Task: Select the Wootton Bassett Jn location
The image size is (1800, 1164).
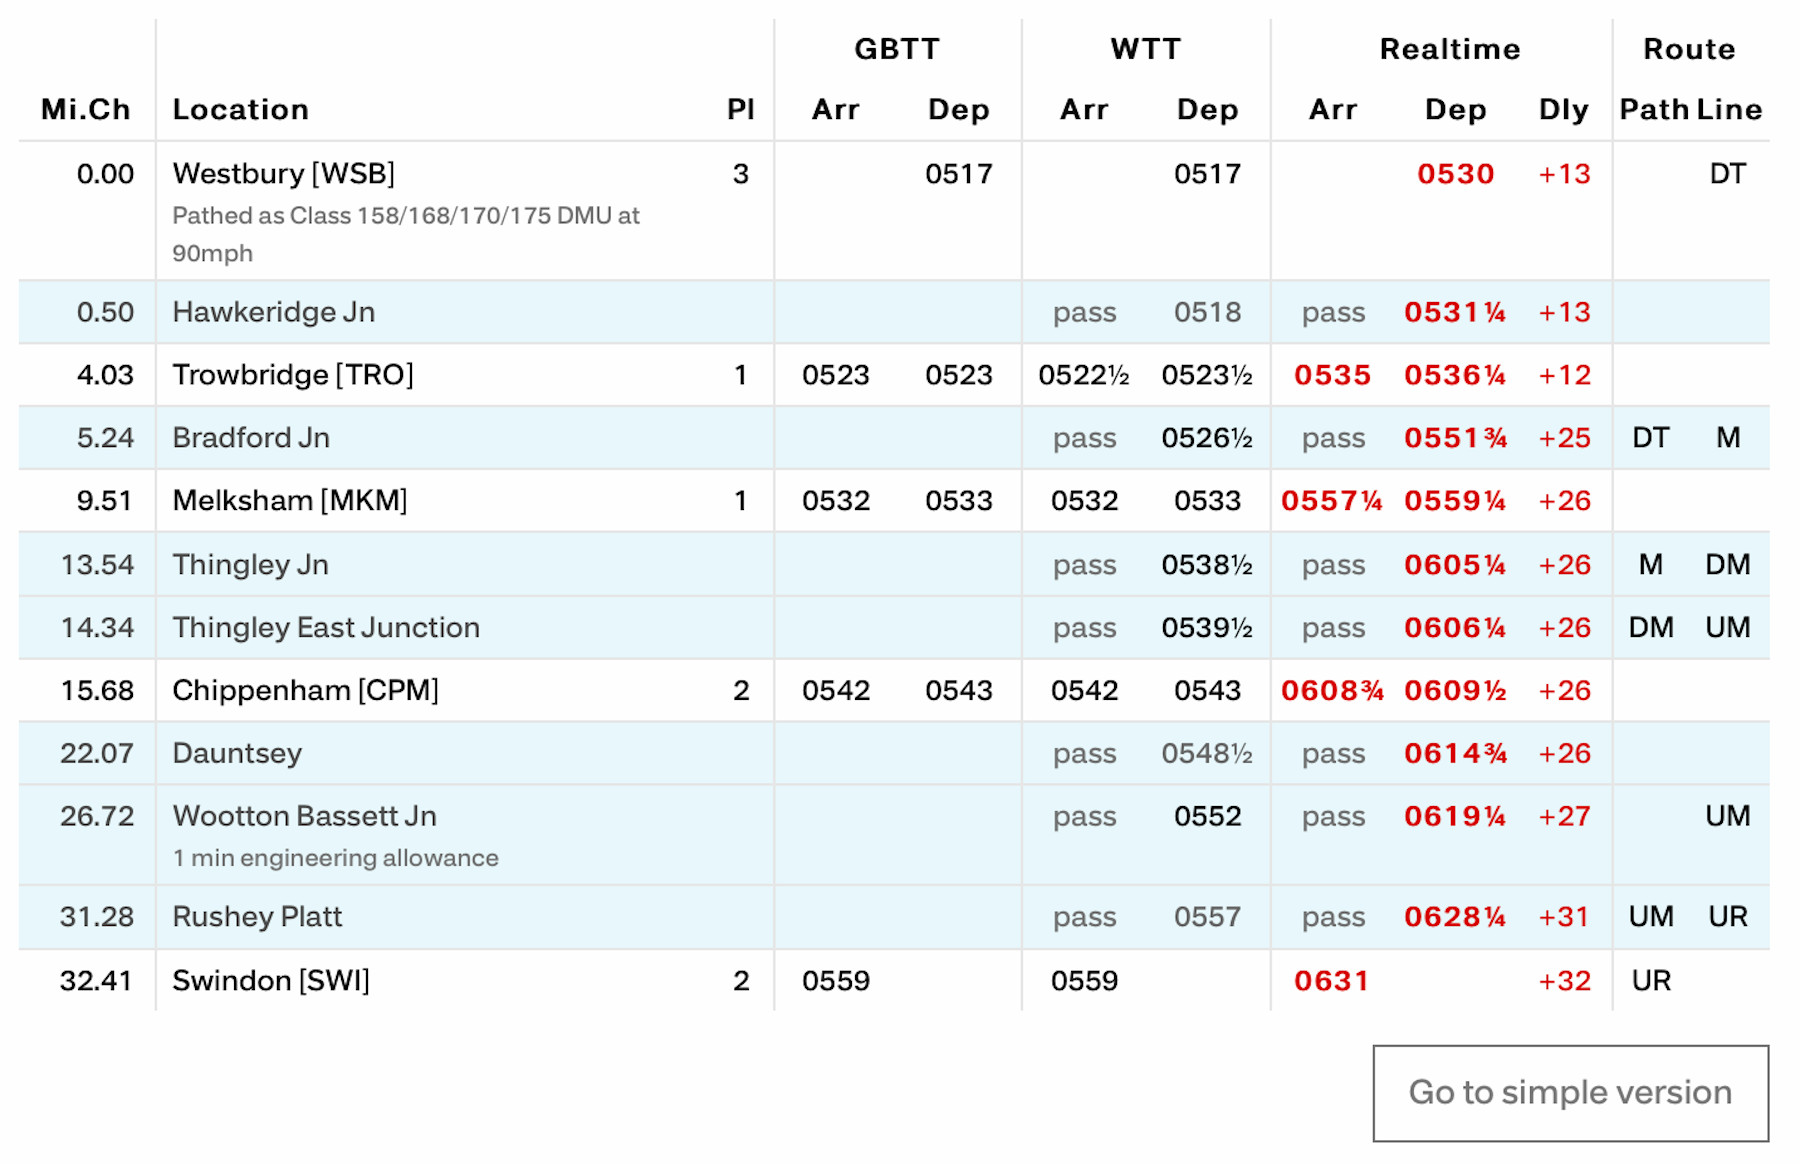Action: coord(304,816)
